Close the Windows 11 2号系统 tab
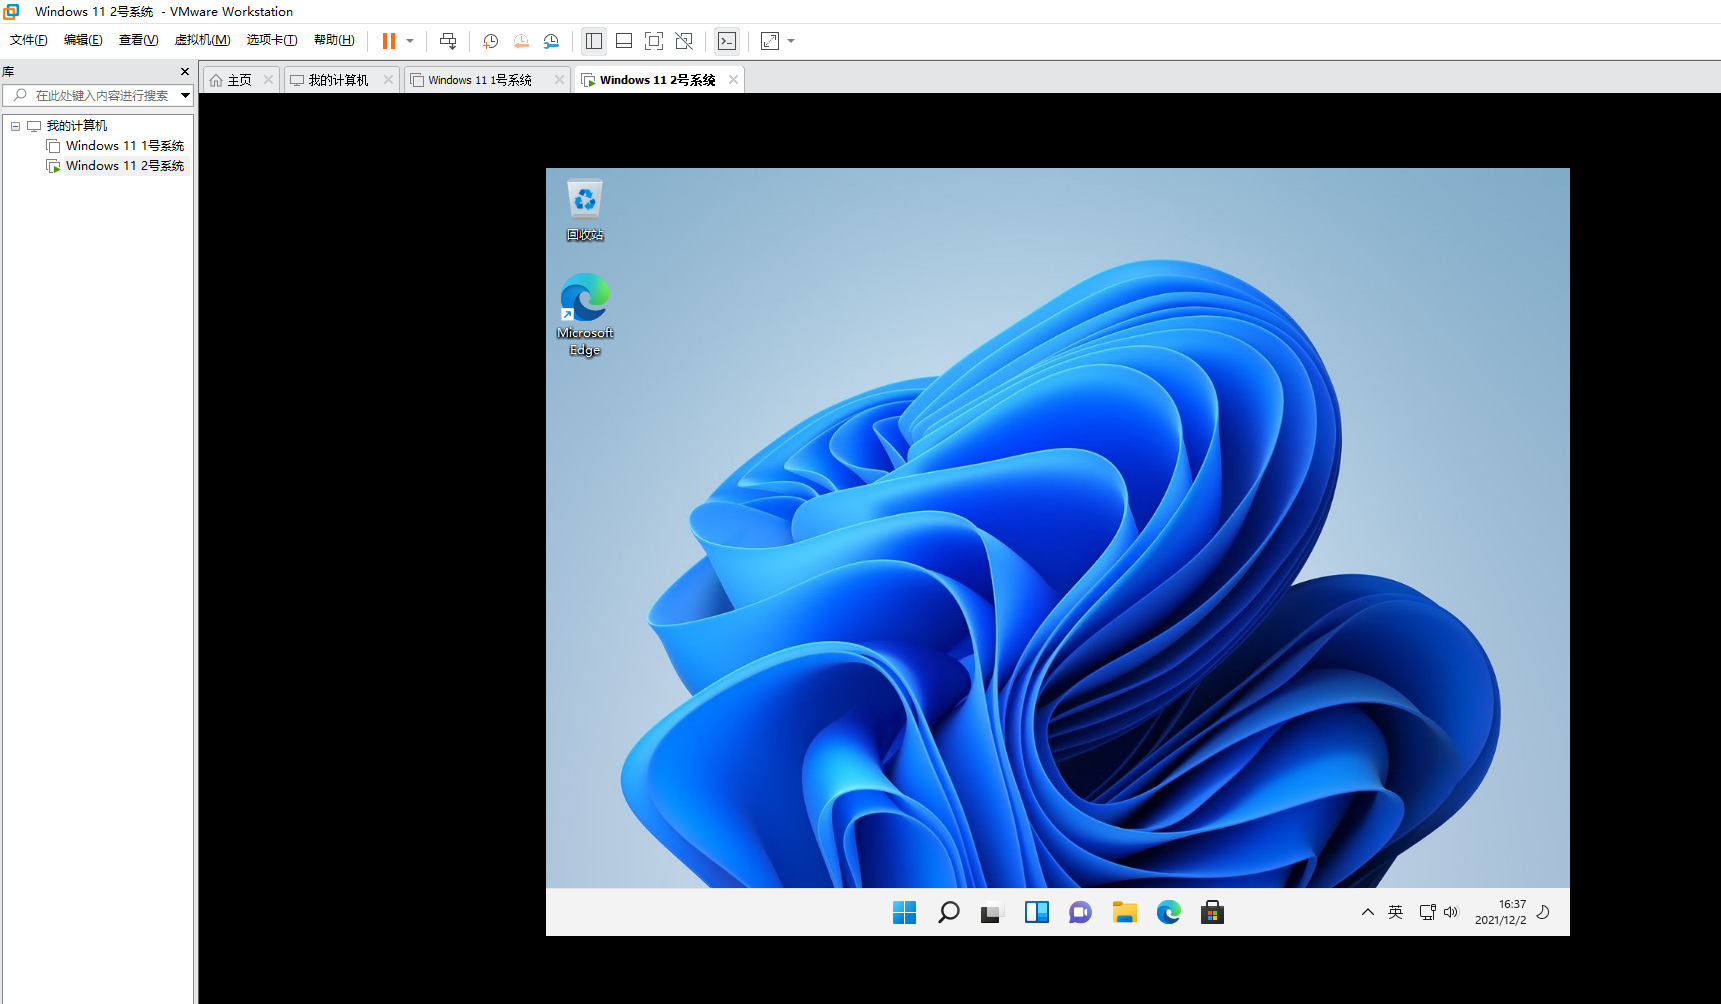The height and width of the screenshot is (1004, 1721). [733, 80]
